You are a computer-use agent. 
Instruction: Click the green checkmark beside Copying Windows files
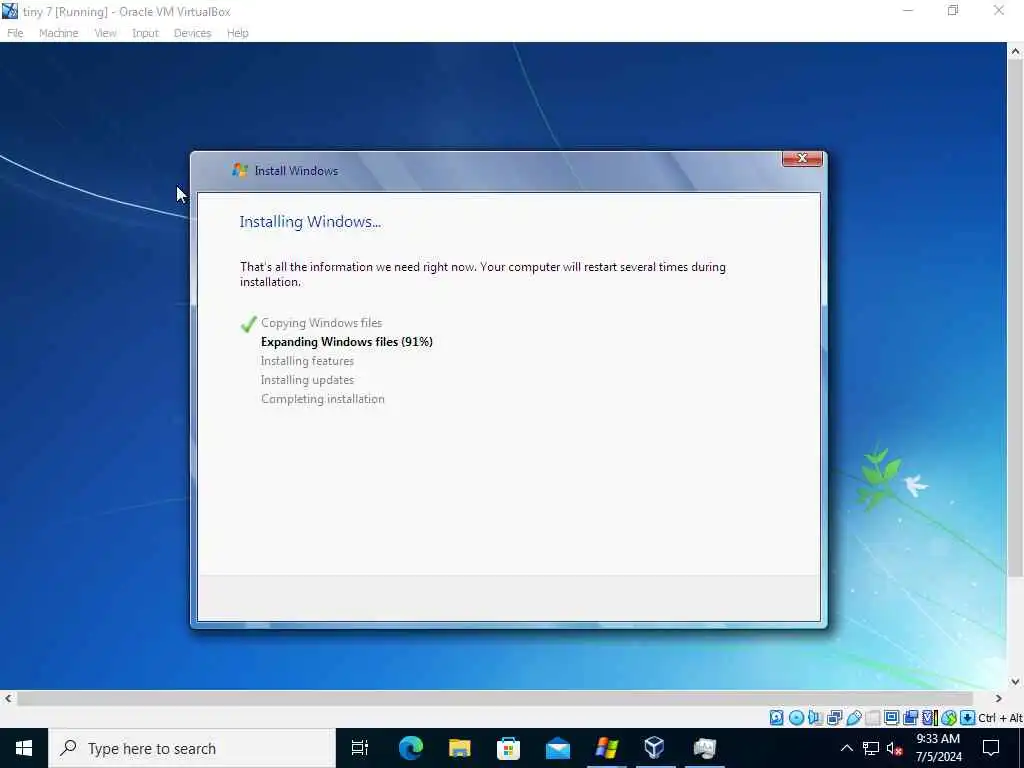[248, 323]
